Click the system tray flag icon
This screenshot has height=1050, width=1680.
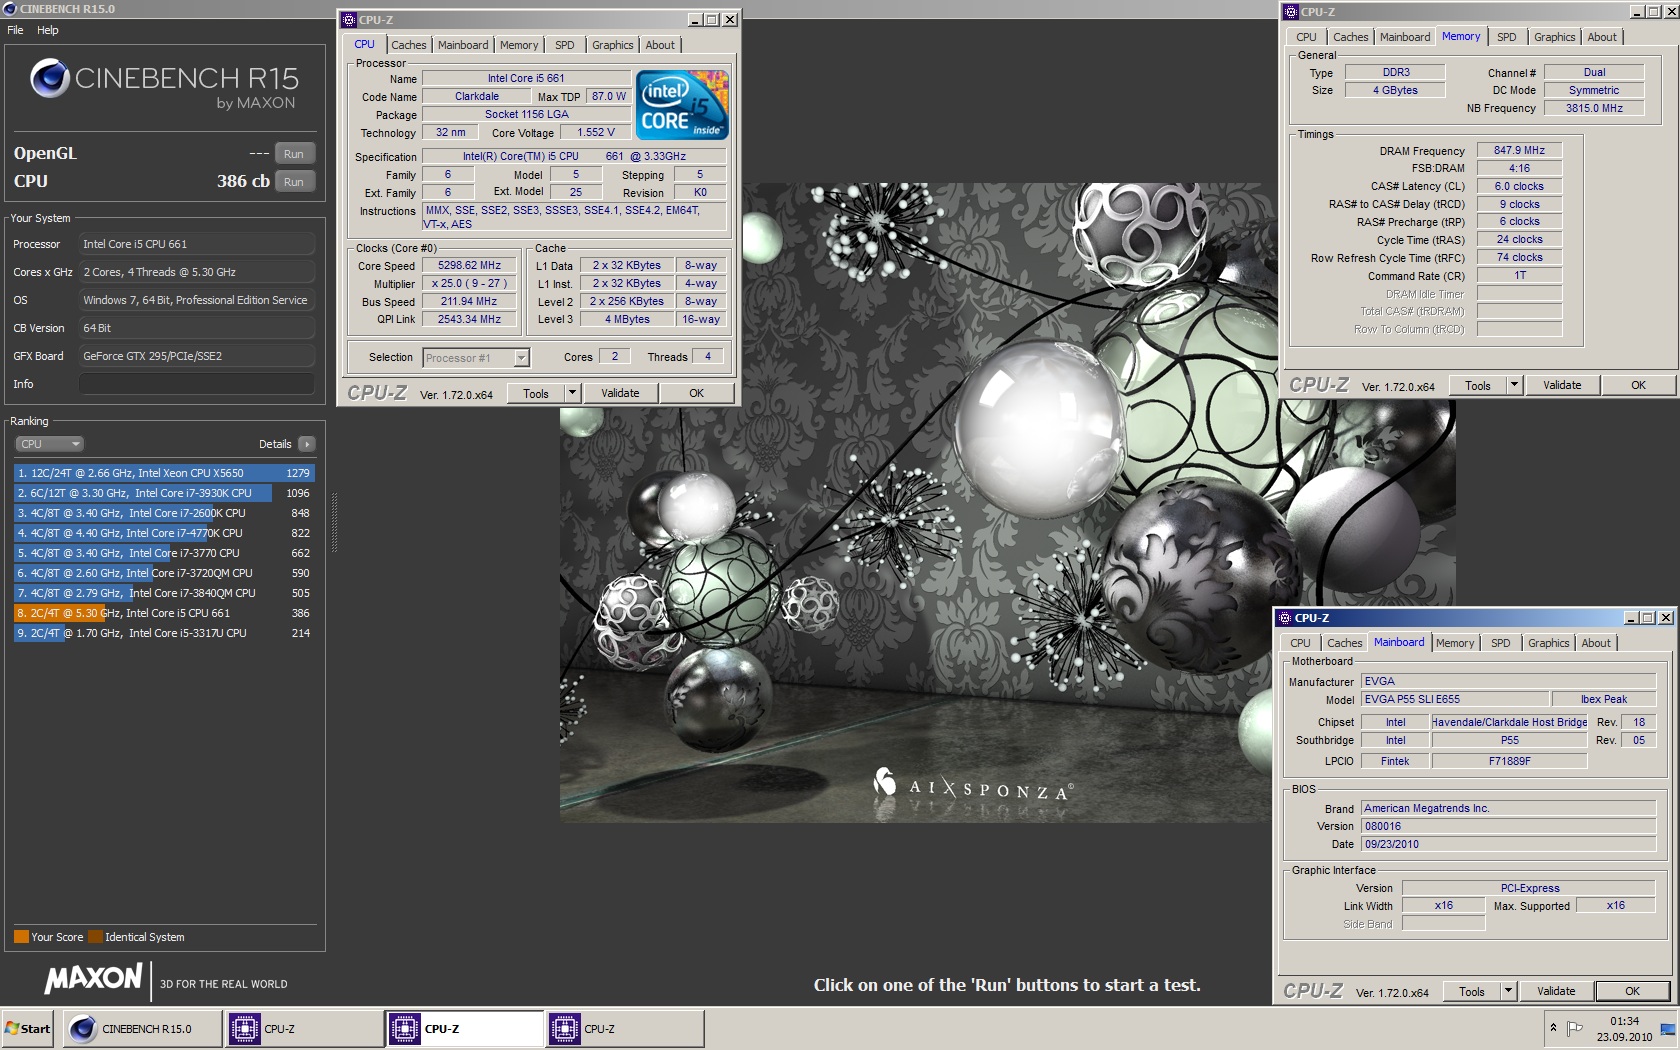pos(1574,1028)
